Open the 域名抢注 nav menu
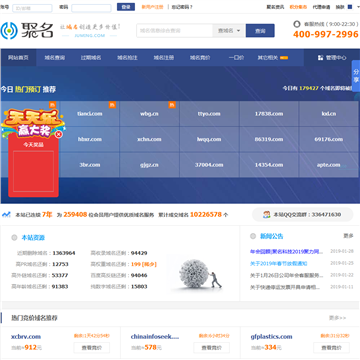 (x=127, y=58)
